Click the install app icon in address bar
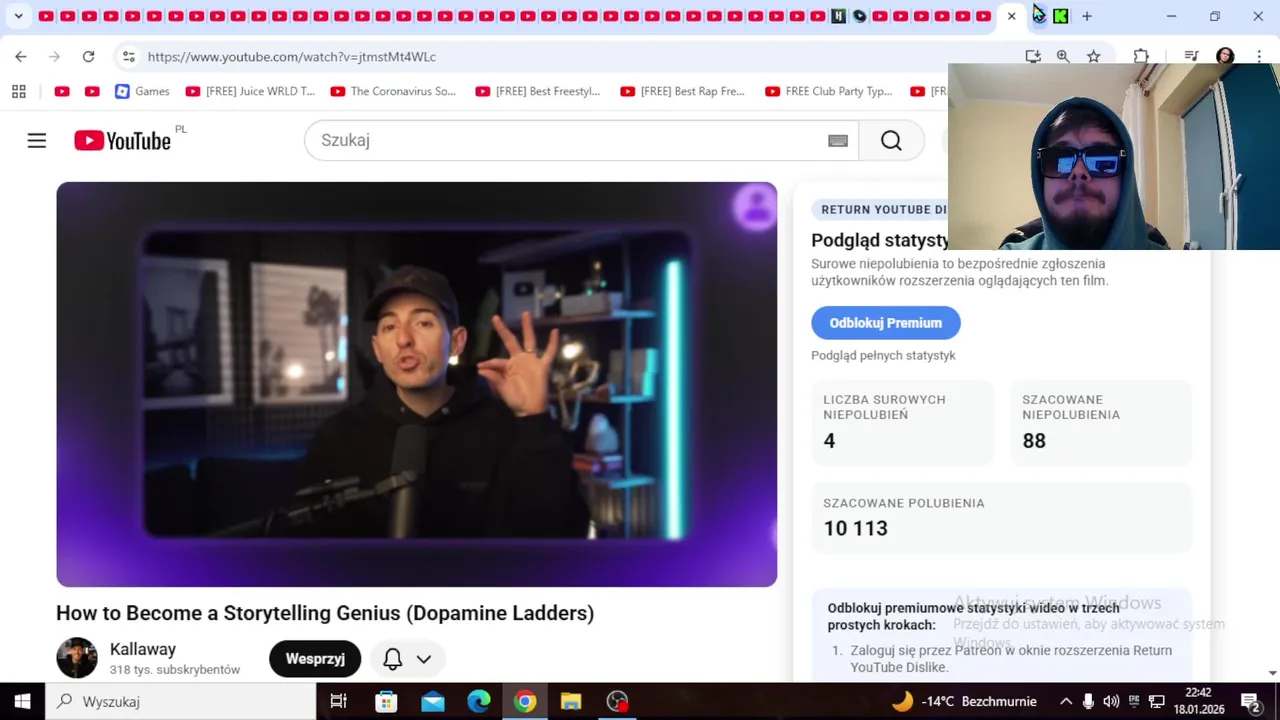Viewport: 1280px width, 720px height. (x=1033, y=57)
